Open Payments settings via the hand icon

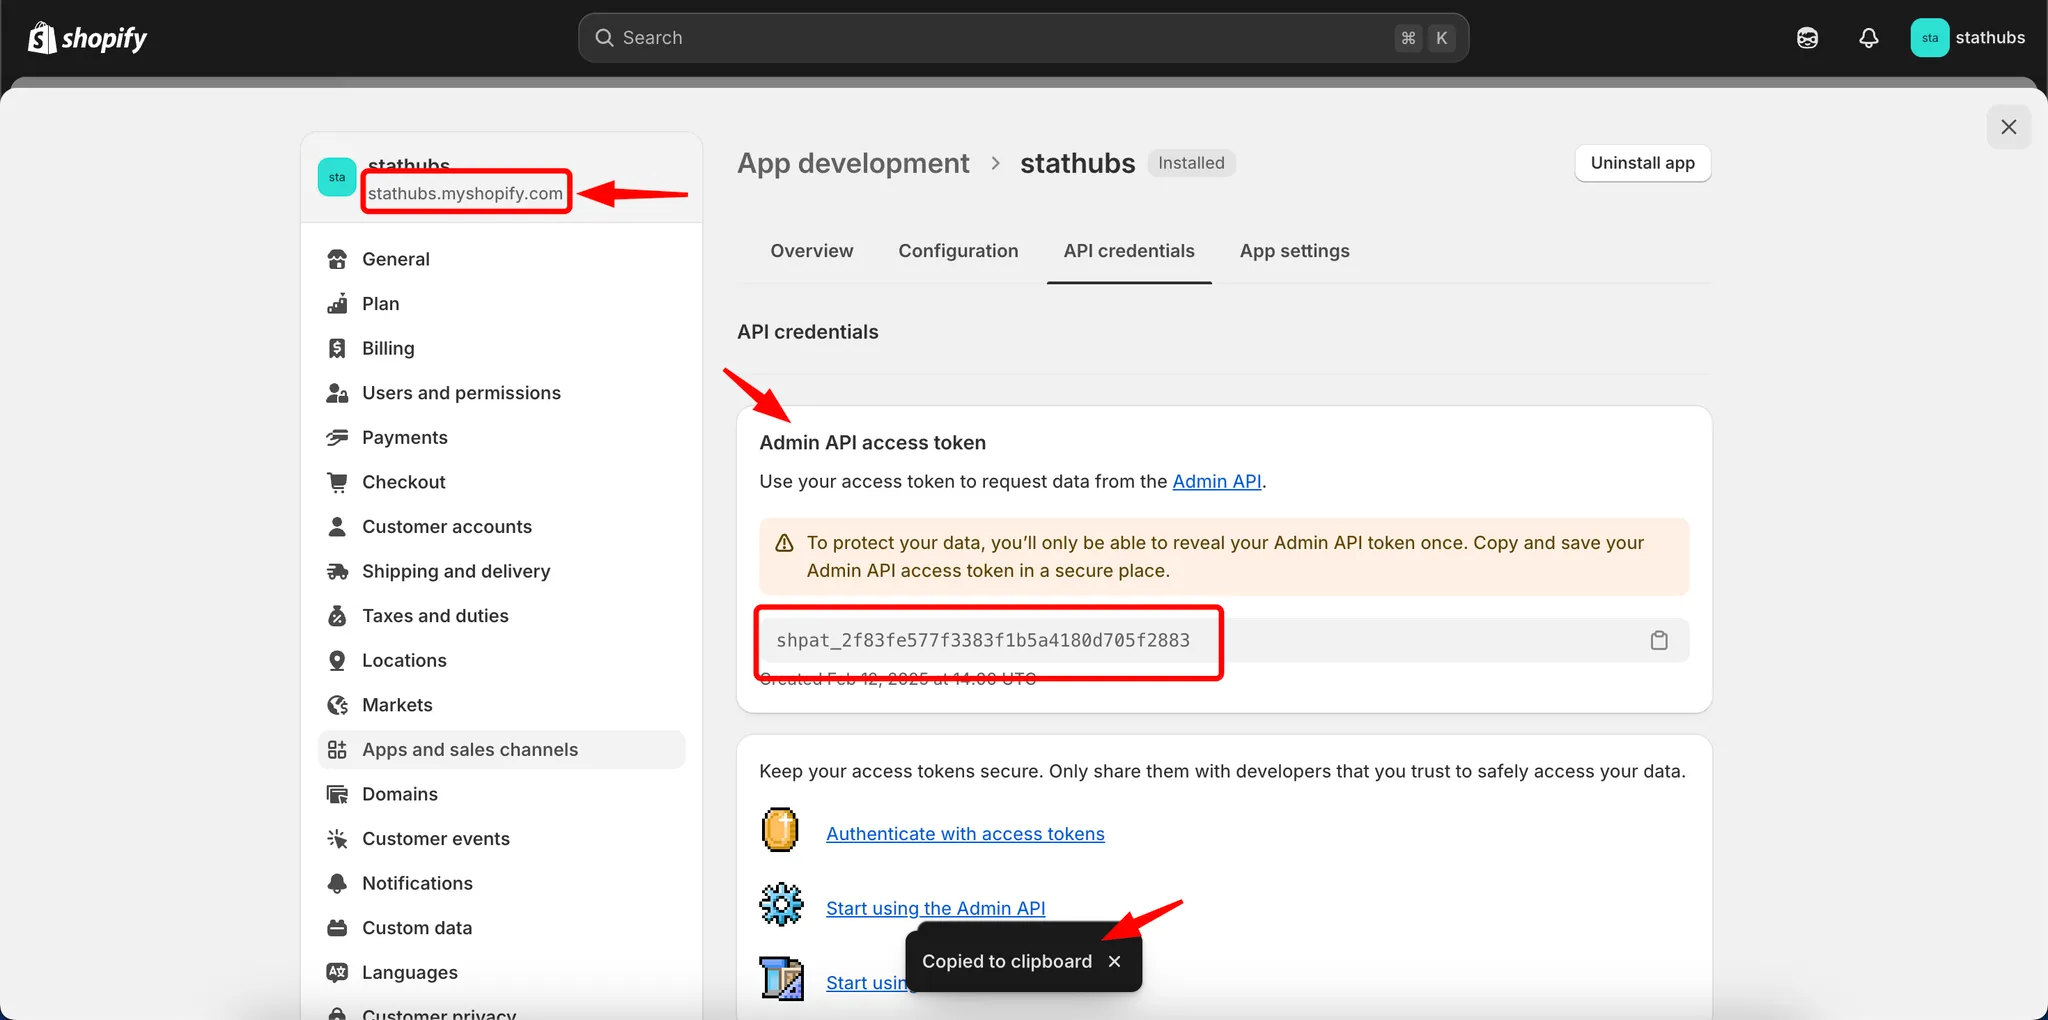pos(337,437)
